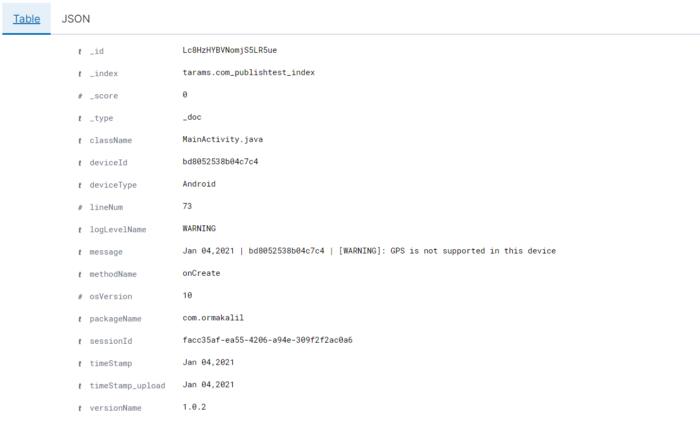Click the number type icon beside osVersion

(79, 297)
